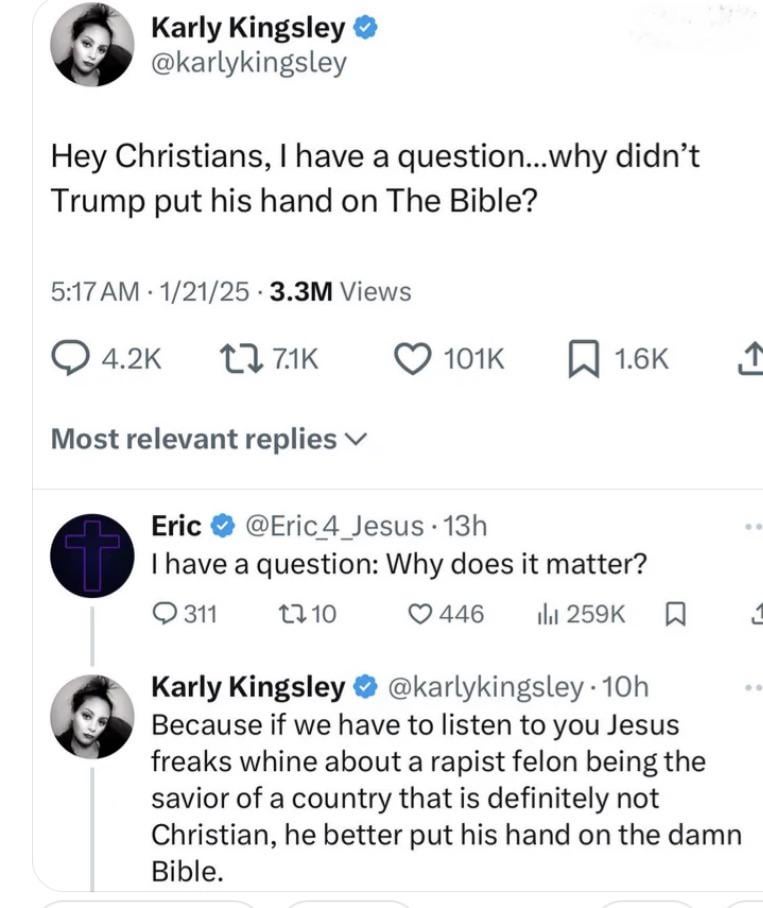The width and height of the screenshot is (763, 908).
Task: Visit the @karlykingsley handle under main name
Action: [x=248, y=63]
